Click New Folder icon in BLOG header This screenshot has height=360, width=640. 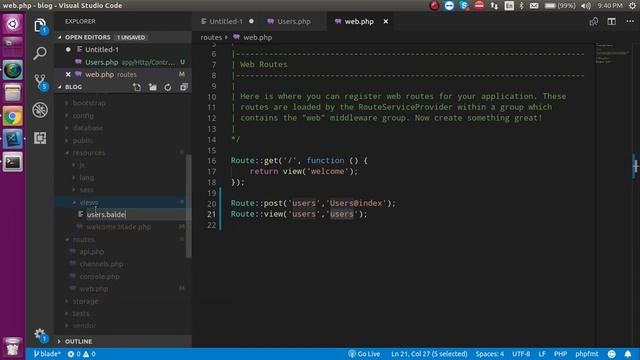[x=153, y=87]
